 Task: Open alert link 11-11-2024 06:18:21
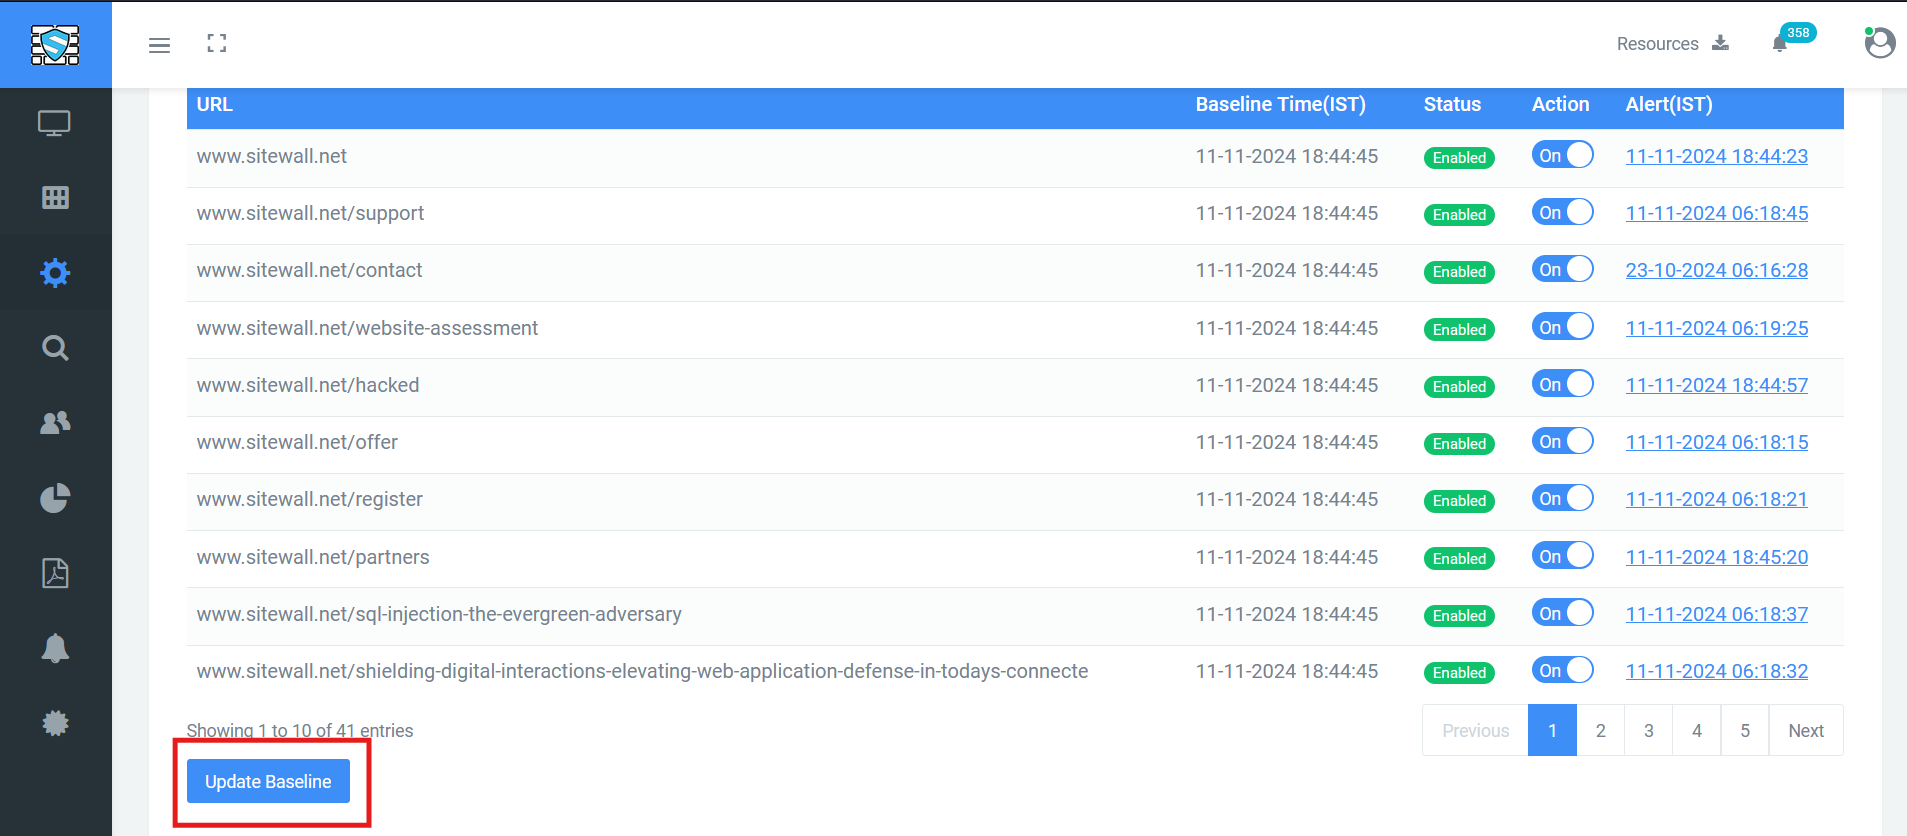tap(1716, 499)
